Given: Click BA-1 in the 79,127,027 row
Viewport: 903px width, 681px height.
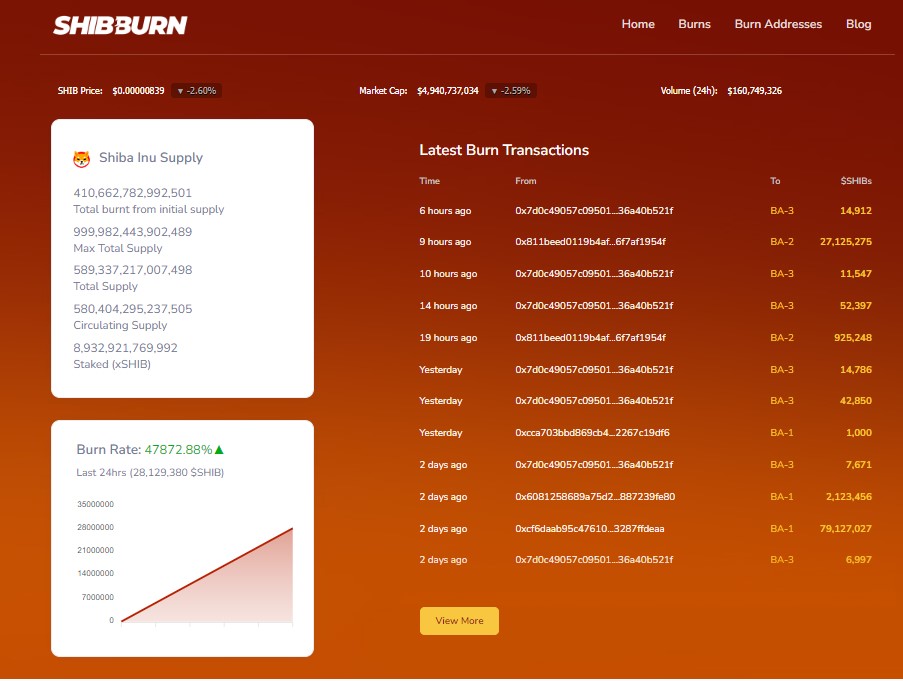Looking at the screenshot, I should coord(781,528).
